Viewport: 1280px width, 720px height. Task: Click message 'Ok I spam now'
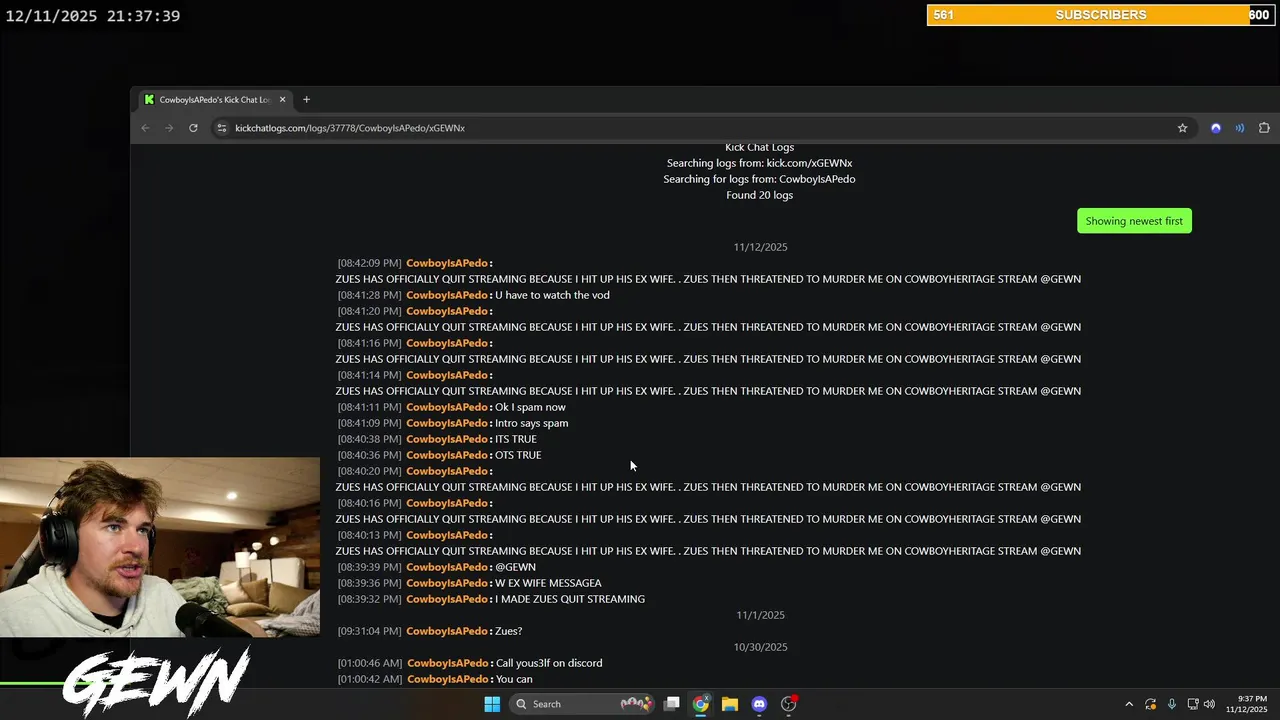[x=530, y=407]
